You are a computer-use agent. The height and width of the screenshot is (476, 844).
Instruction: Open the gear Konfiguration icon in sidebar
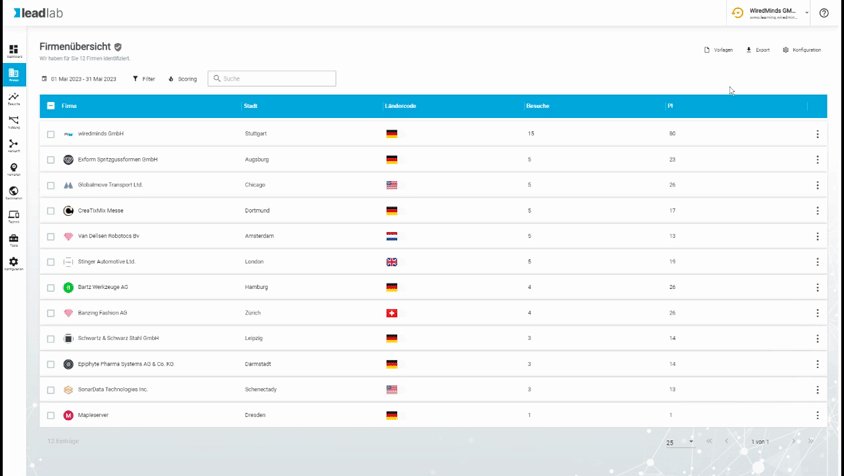pos(14,263)
